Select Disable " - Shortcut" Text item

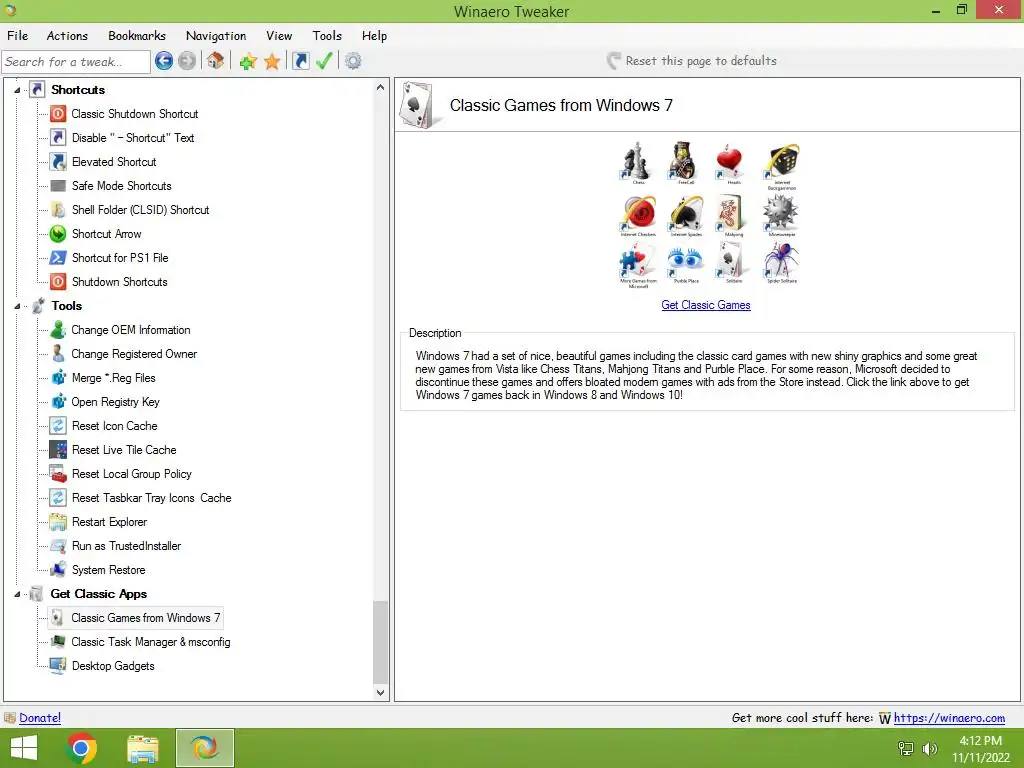133,138
